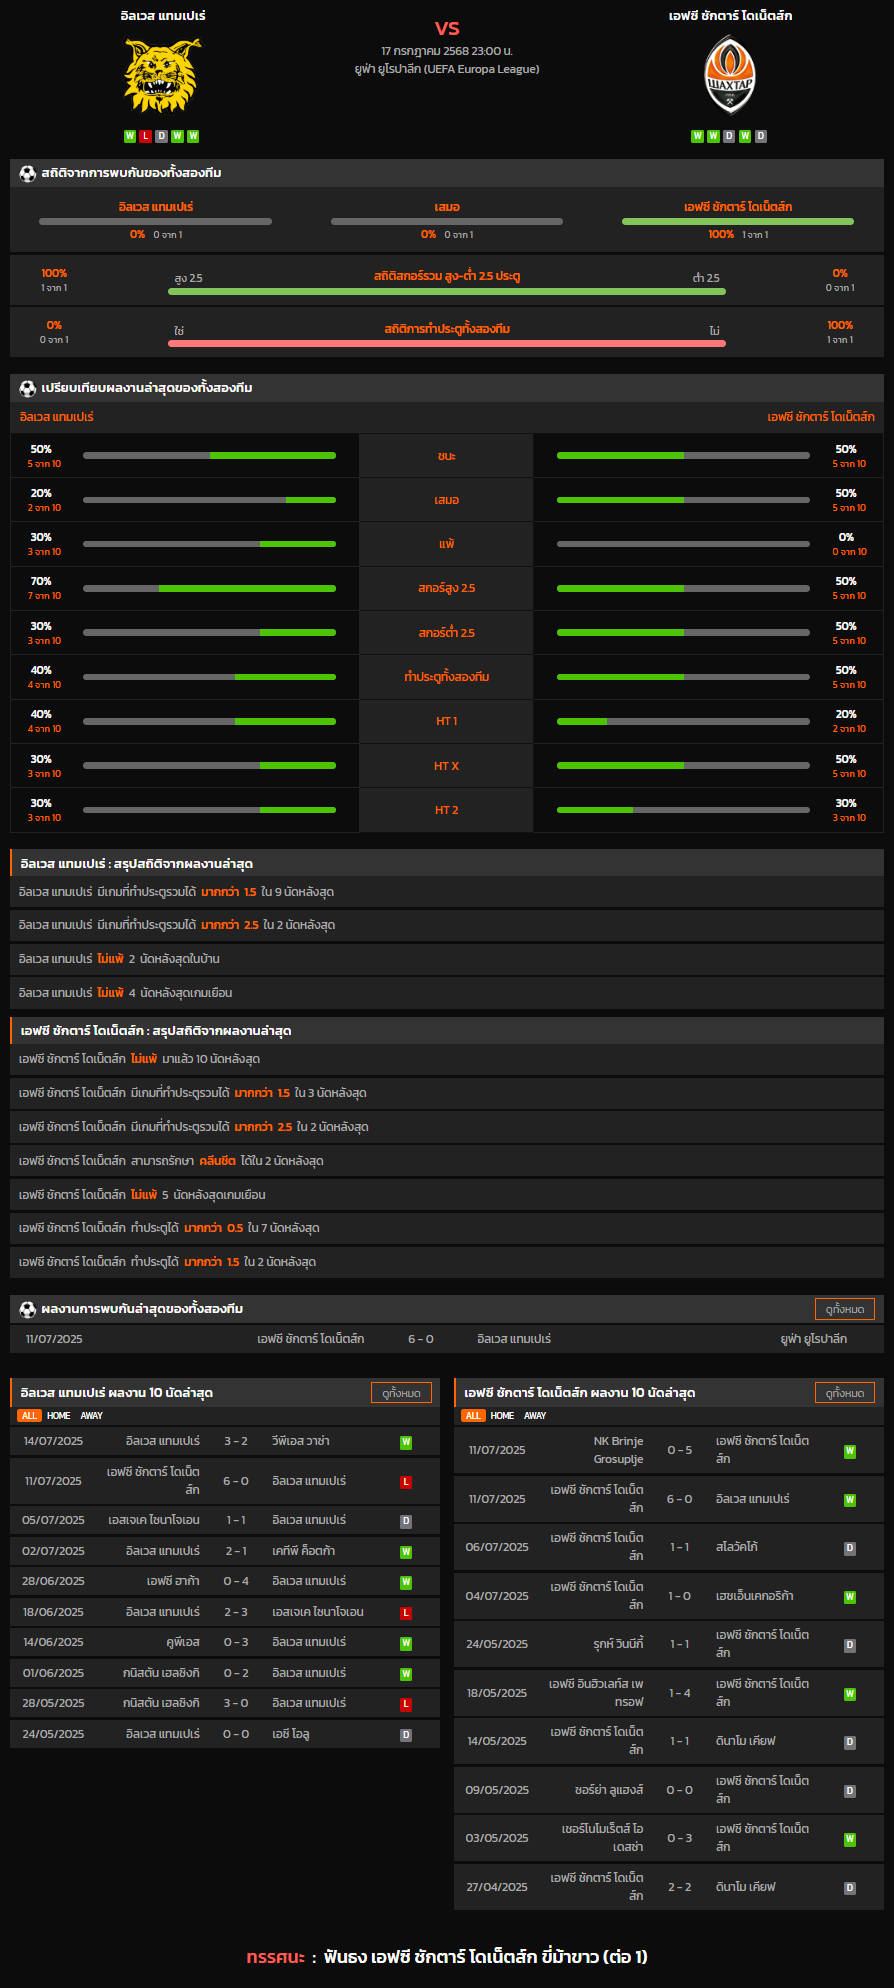894x1988 pixels.
Task: Click score 0 - 4 in เอฟซี ฮาก้า row
Action: pyautogui.click(x=236, y=1582)
